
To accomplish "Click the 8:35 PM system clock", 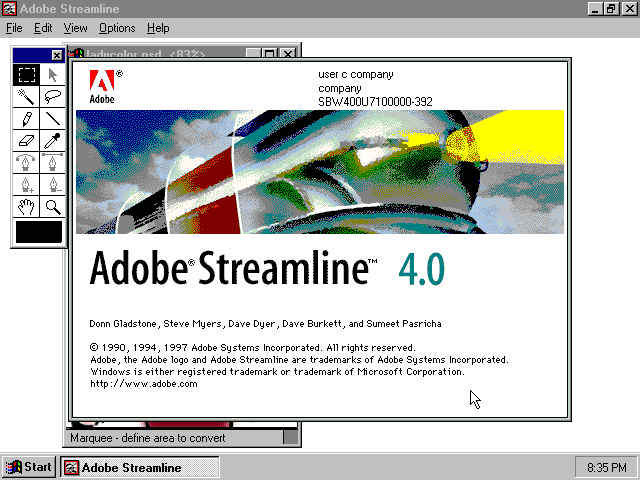I will tap(607, 467).
